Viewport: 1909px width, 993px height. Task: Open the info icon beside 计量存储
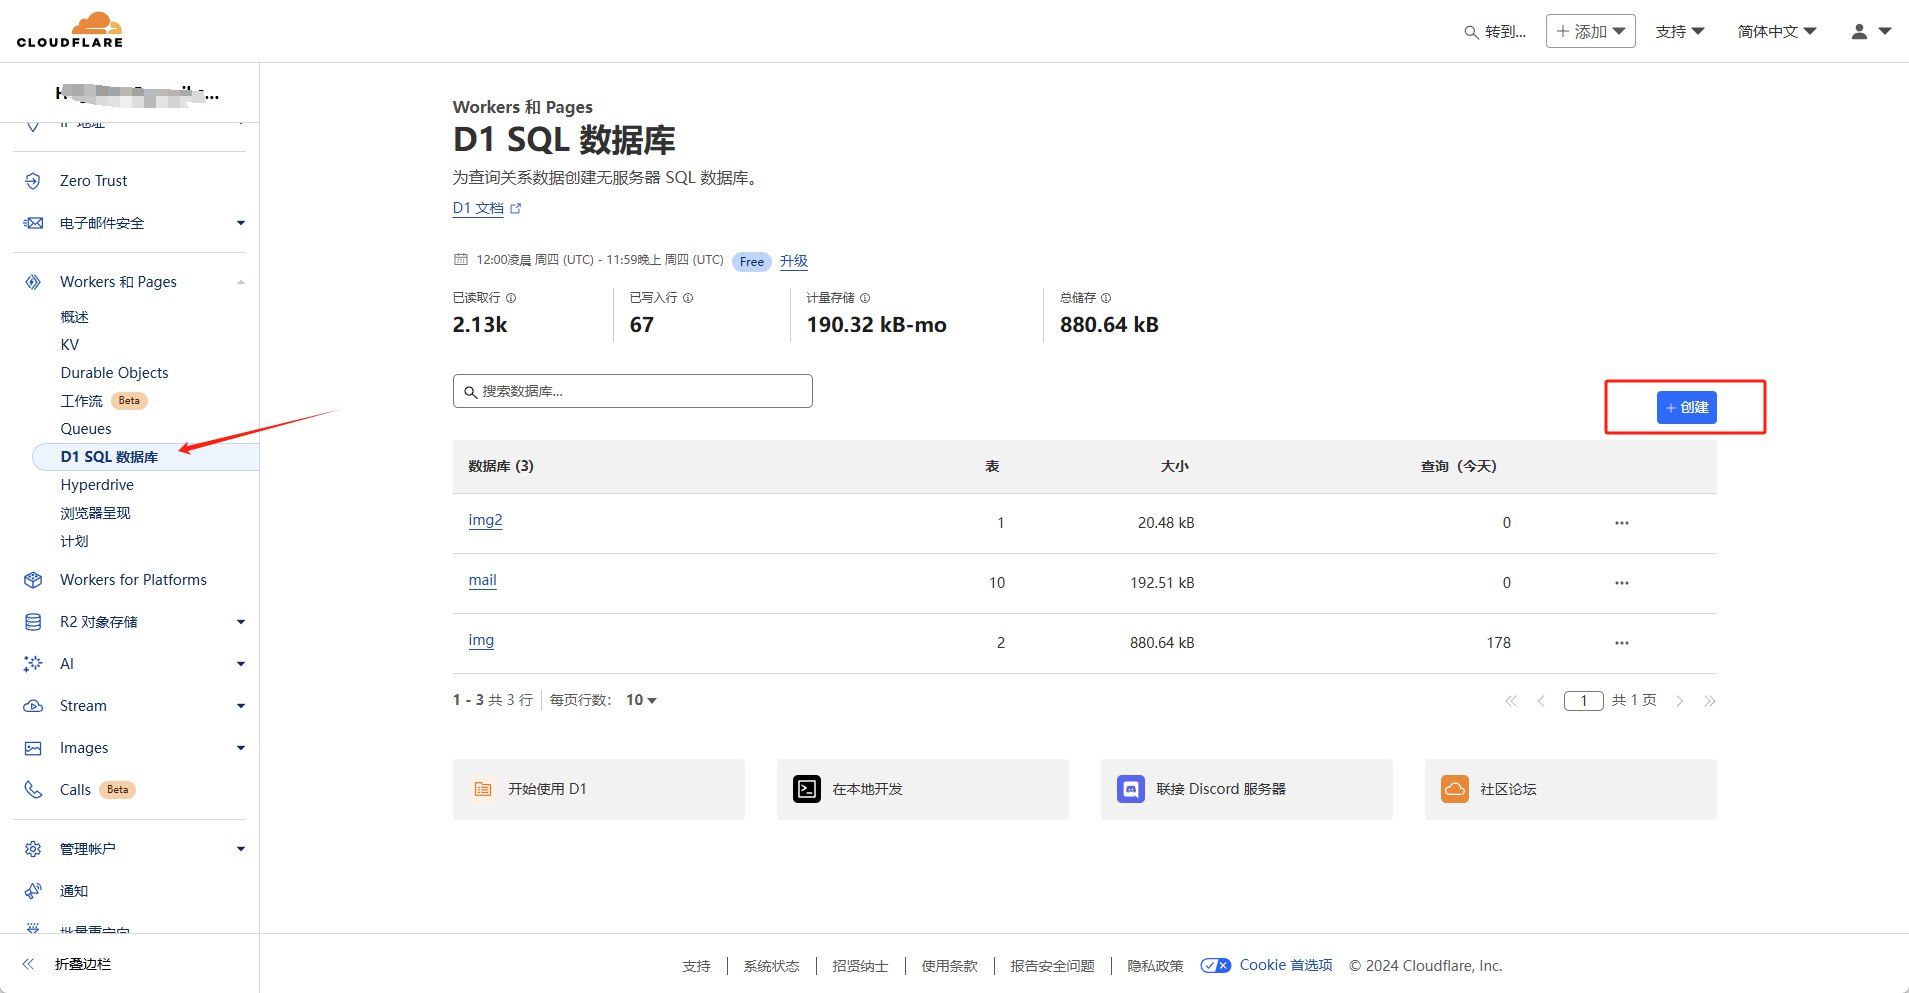(865, 298)
